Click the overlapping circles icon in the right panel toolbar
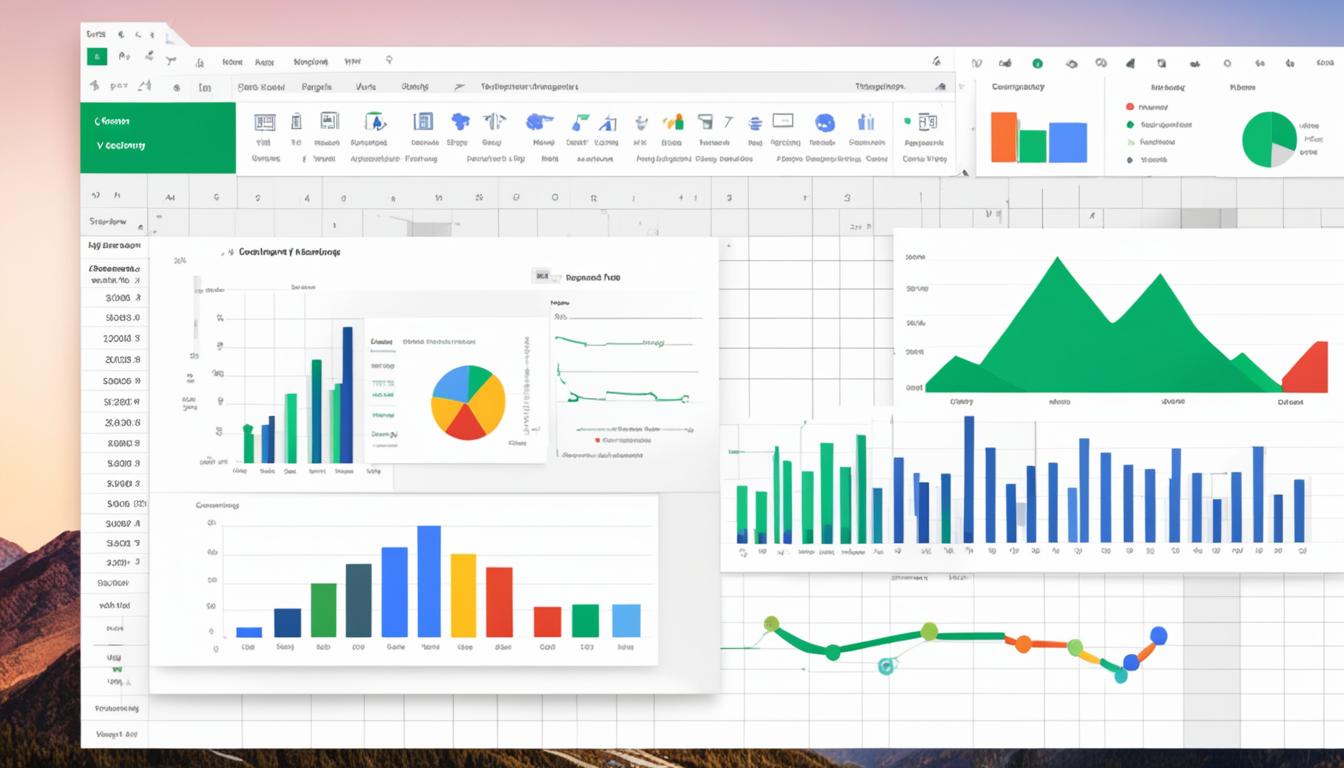 coord(1101,63)
